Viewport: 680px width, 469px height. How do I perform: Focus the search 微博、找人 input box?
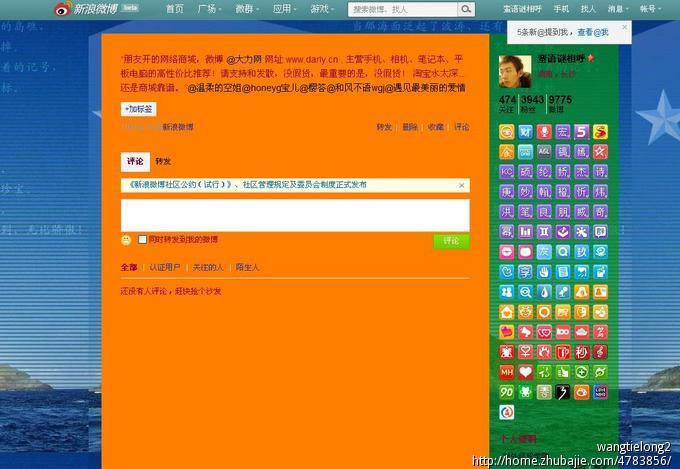pos(402,9)
